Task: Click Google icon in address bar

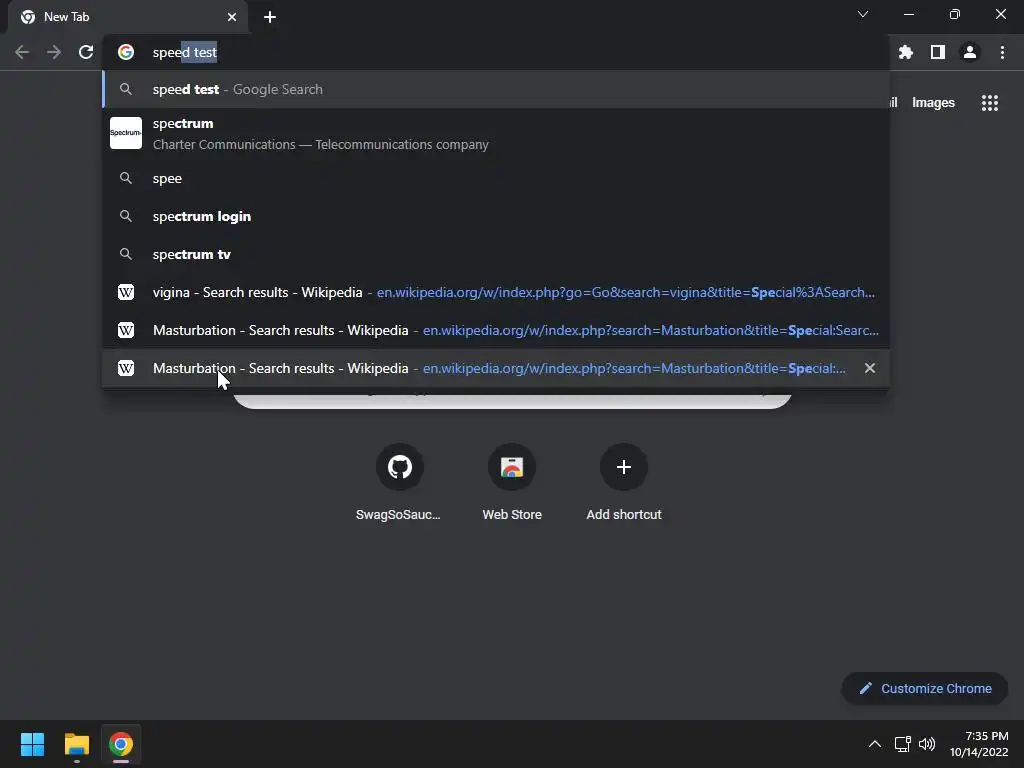Action: point(126,52)
